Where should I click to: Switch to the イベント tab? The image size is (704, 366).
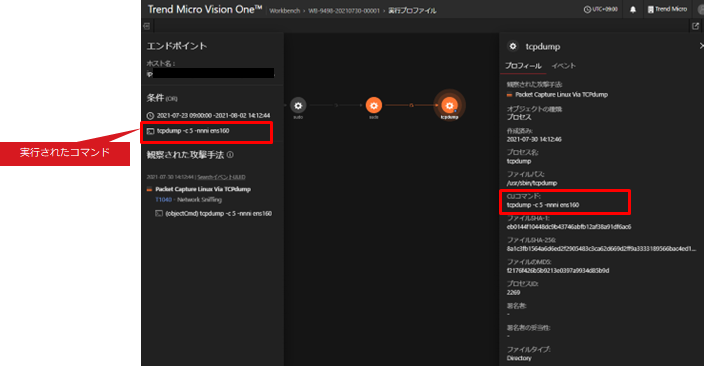coord(563,66)
